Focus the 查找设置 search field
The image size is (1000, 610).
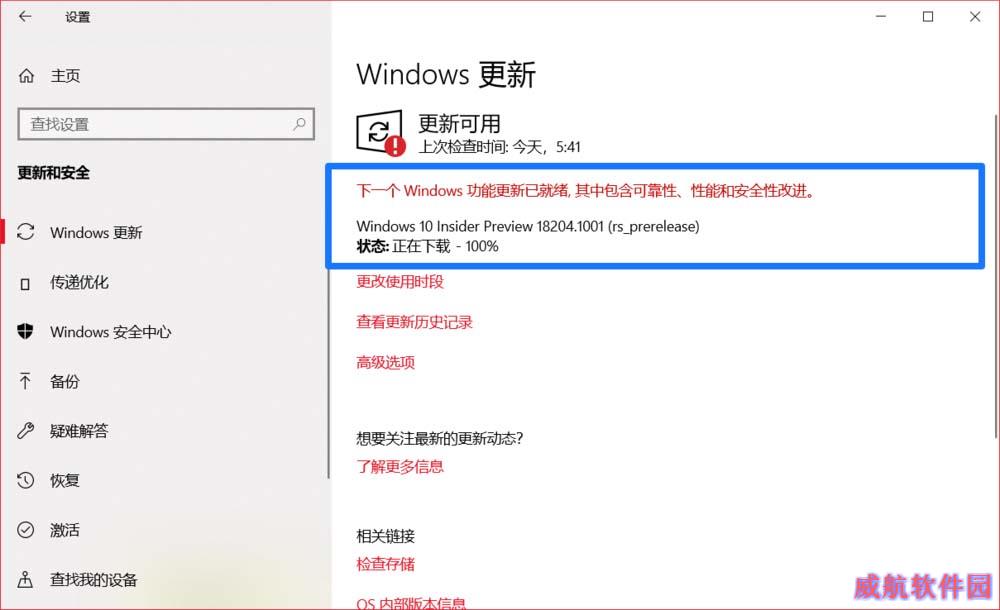(166, 124)
